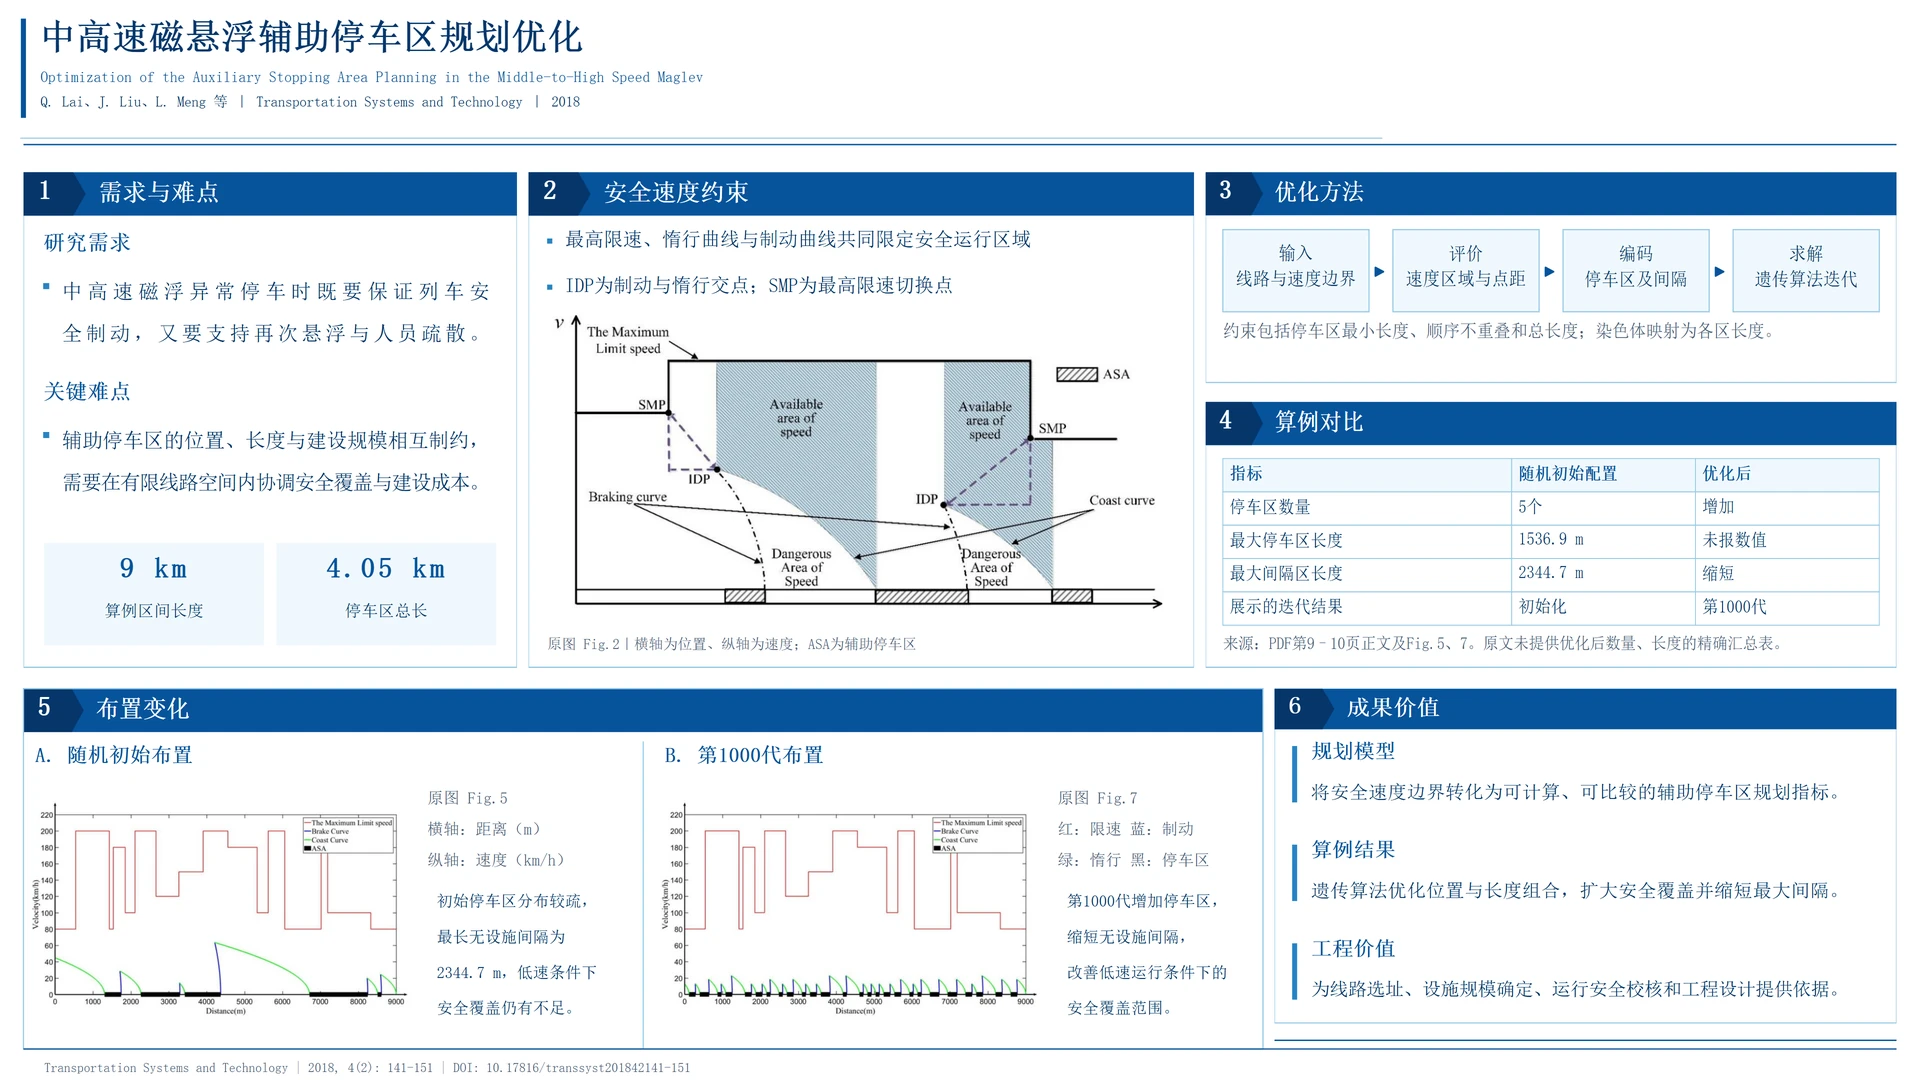Image resolution: width=1920 pixels, height=1080 pixels.
Task: Click the arrow between 输入 and 评价 boxes
Action: [x=1380, y=271]
